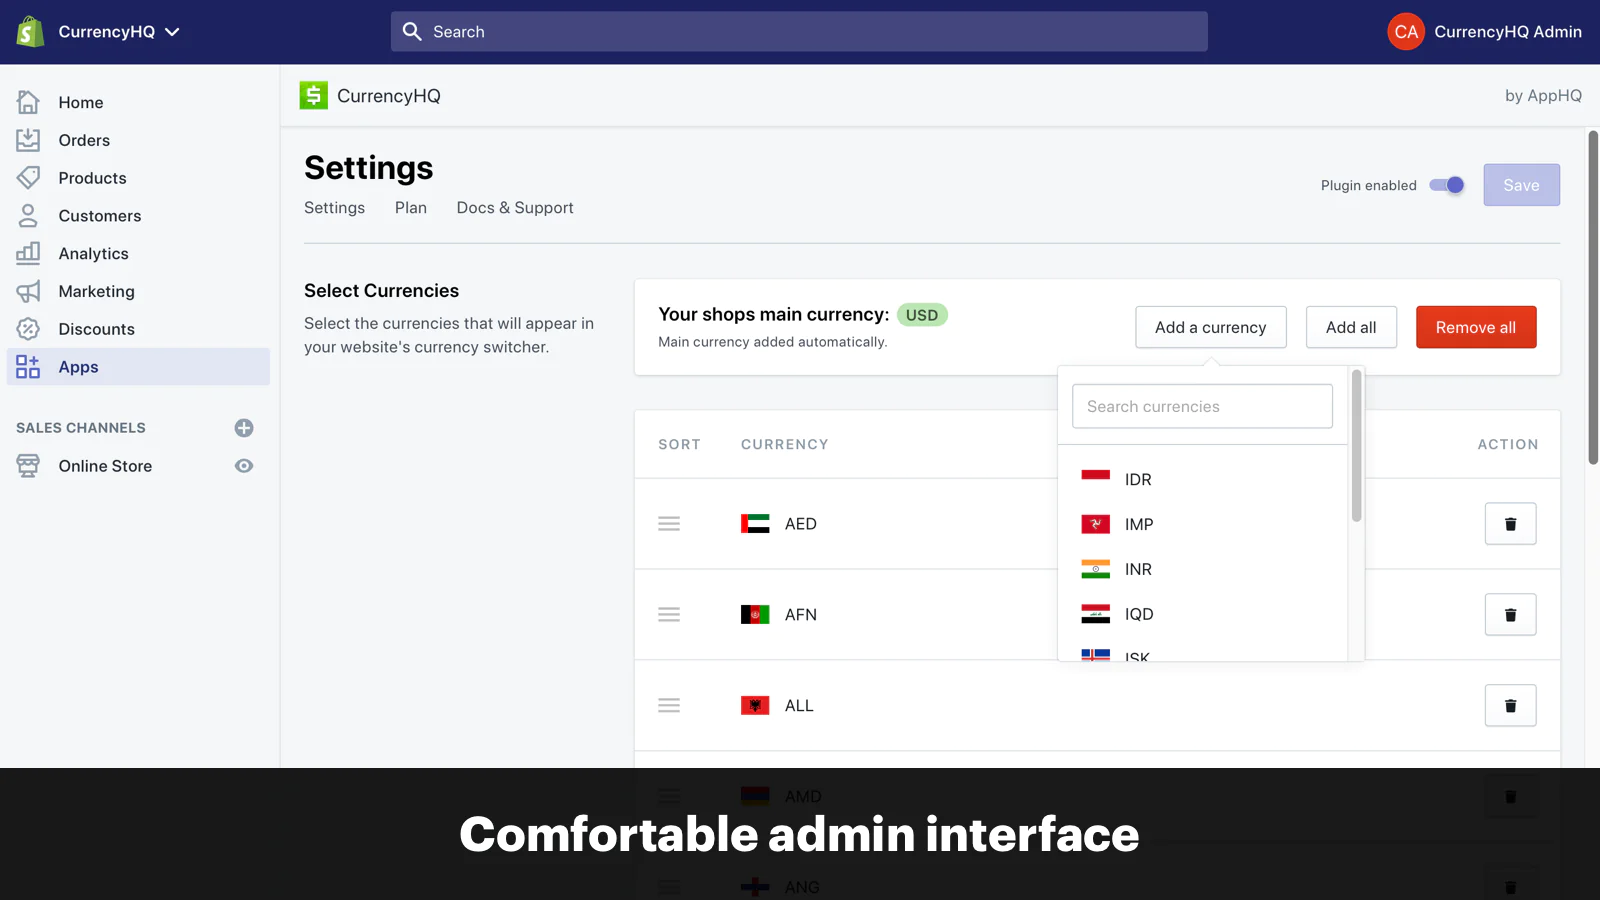The width and height of the screenshot is (1600, 900).
Task: Click the CA admin avatar
Action: tap(1405, 32)
